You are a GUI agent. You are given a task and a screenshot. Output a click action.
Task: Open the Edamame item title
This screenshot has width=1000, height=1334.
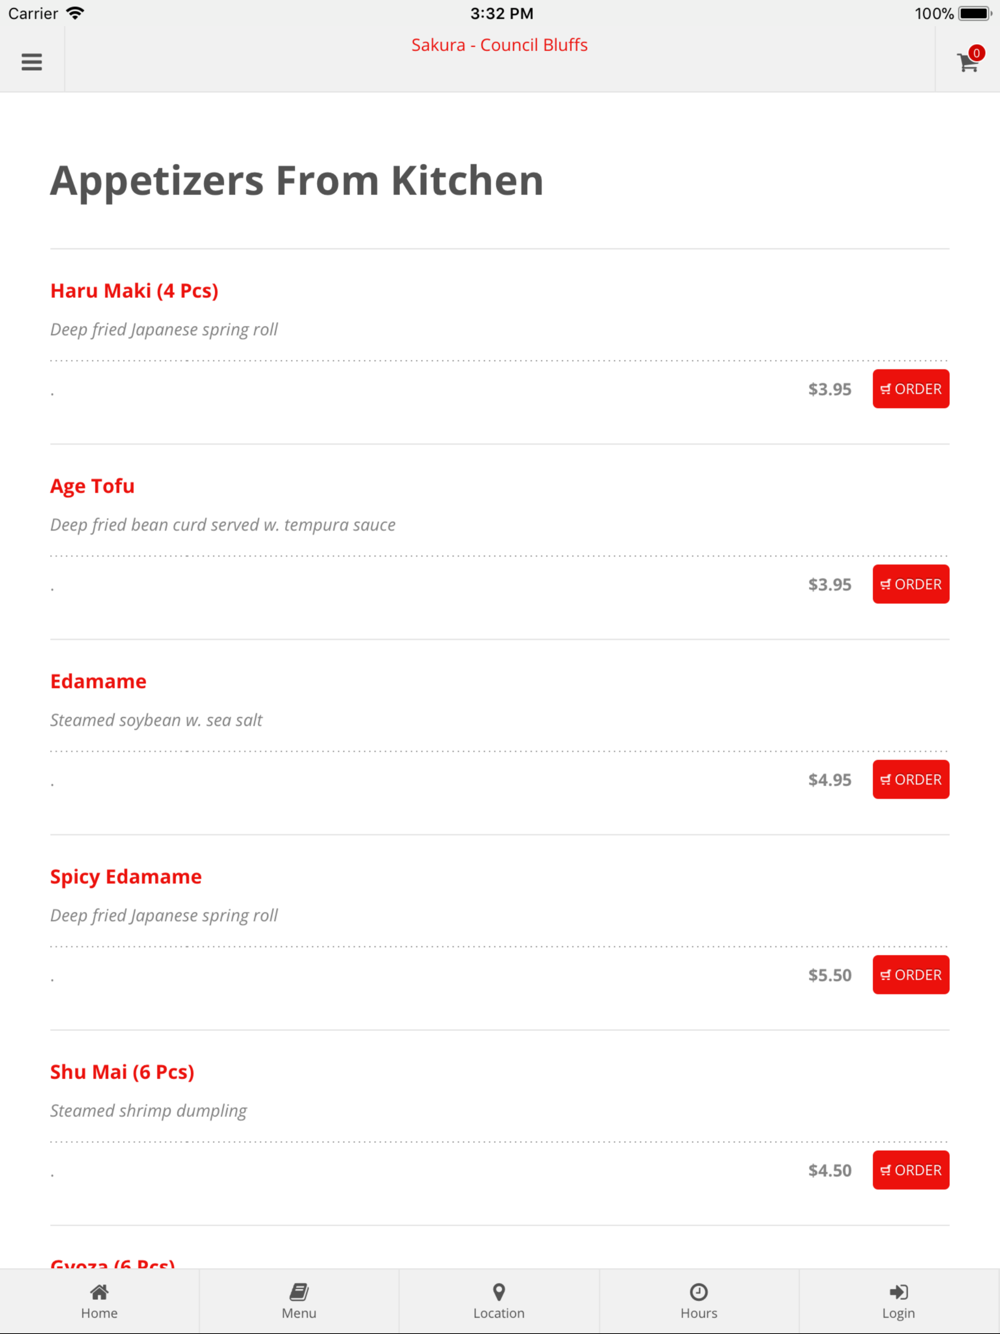tap(98, 681)
